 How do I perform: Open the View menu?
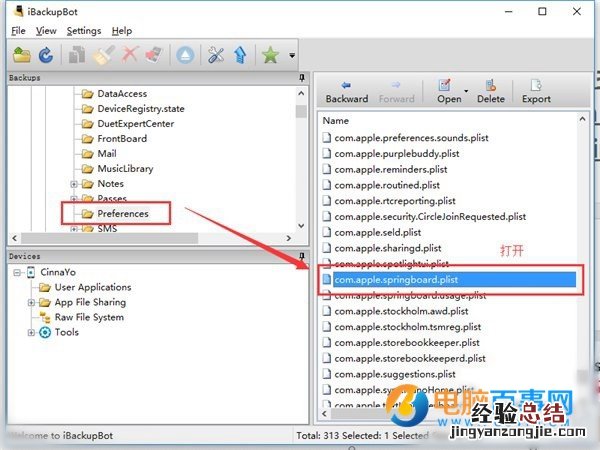(x=46, y=31)
